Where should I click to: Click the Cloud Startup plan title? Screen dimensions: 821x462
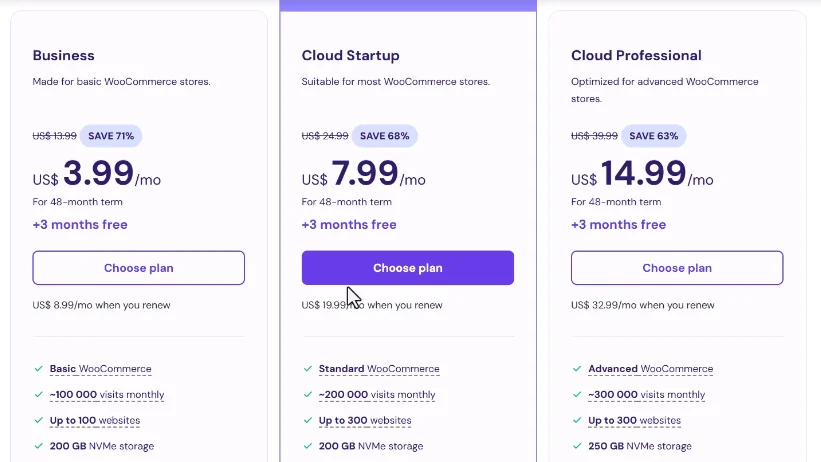click(x=350, y=56)
